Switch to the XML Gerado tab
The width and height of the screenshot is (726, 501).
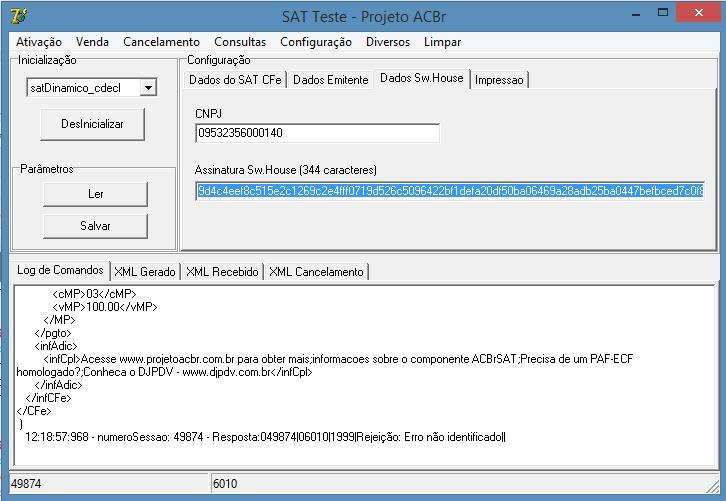[x=145, y=271]
